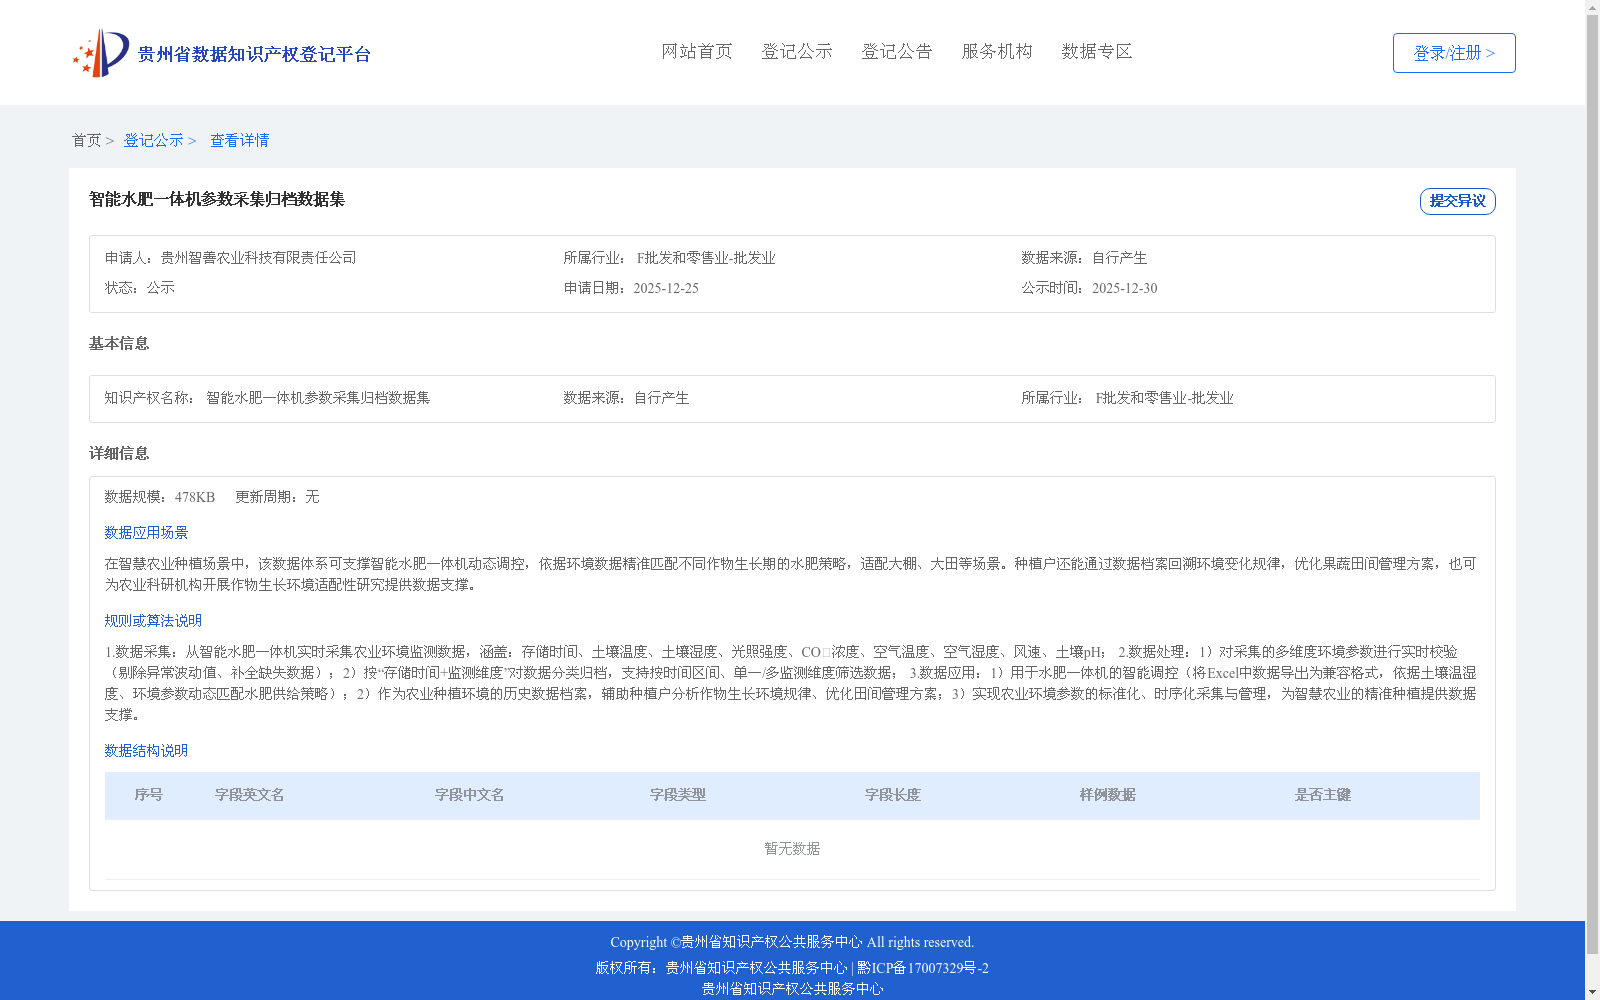The height and width of the screenshot is (1000, 1600).
Task: Select 服务机构 in navigation bar
Action: 997,51
